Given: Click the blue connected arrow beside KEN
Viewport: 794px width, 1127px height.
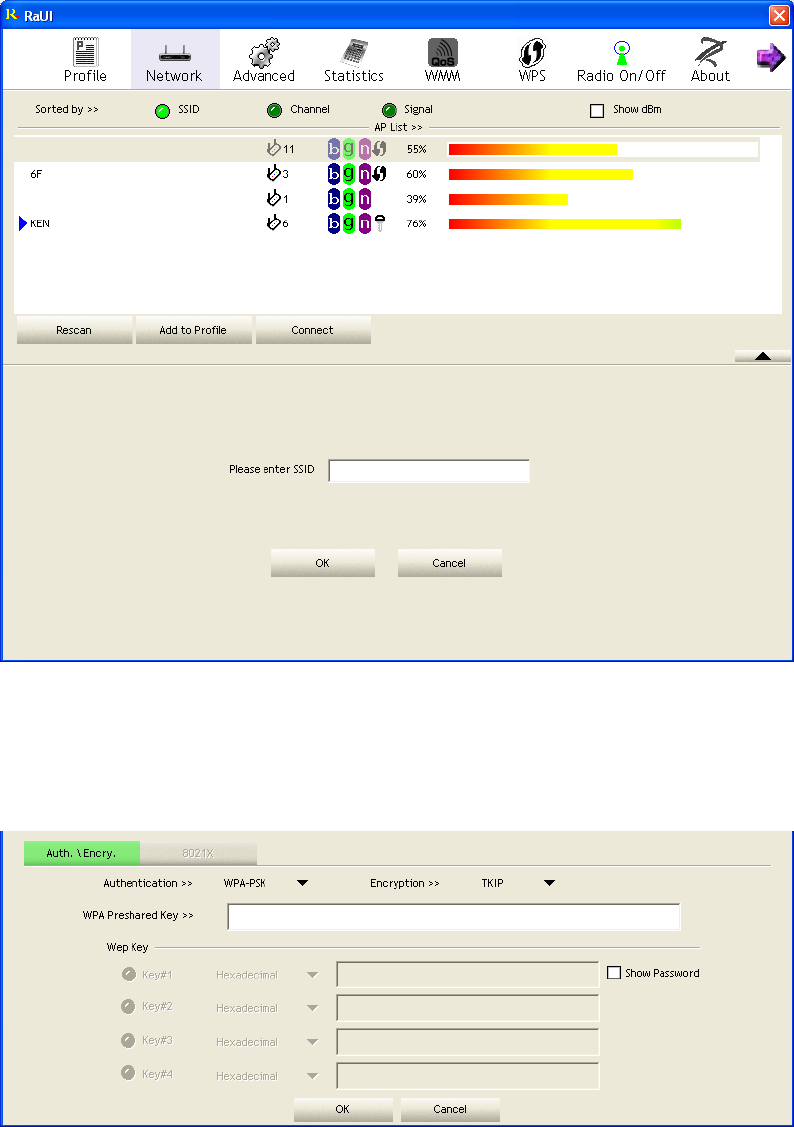Looking at the screenshot, I should click(23, 224).
